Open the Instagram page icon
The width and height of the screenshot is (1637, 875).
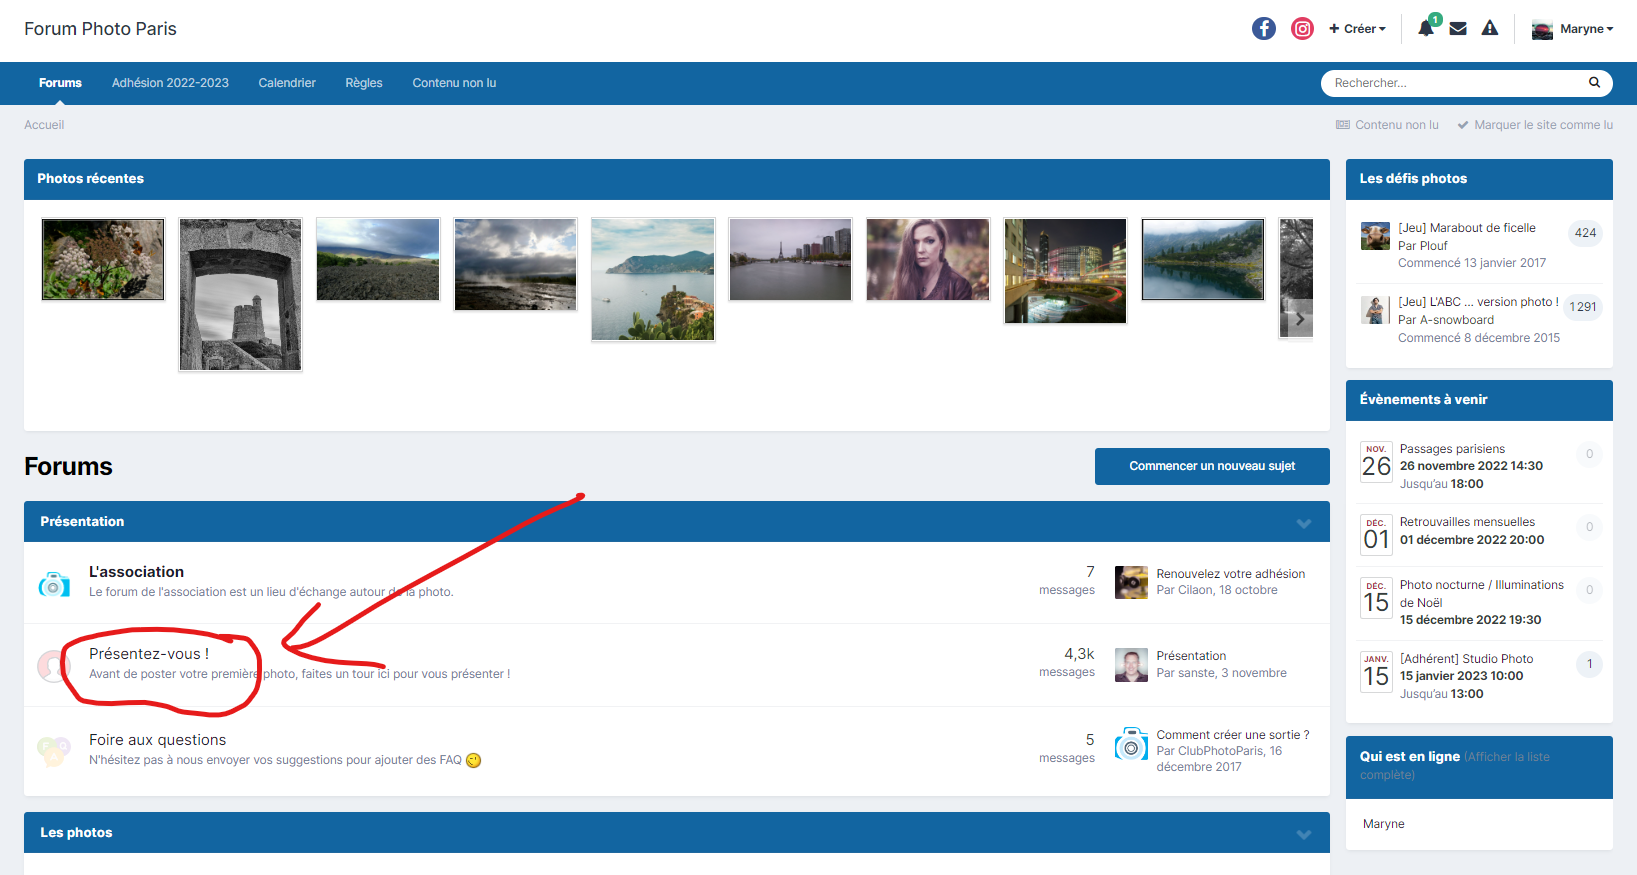pos(1302,29)
